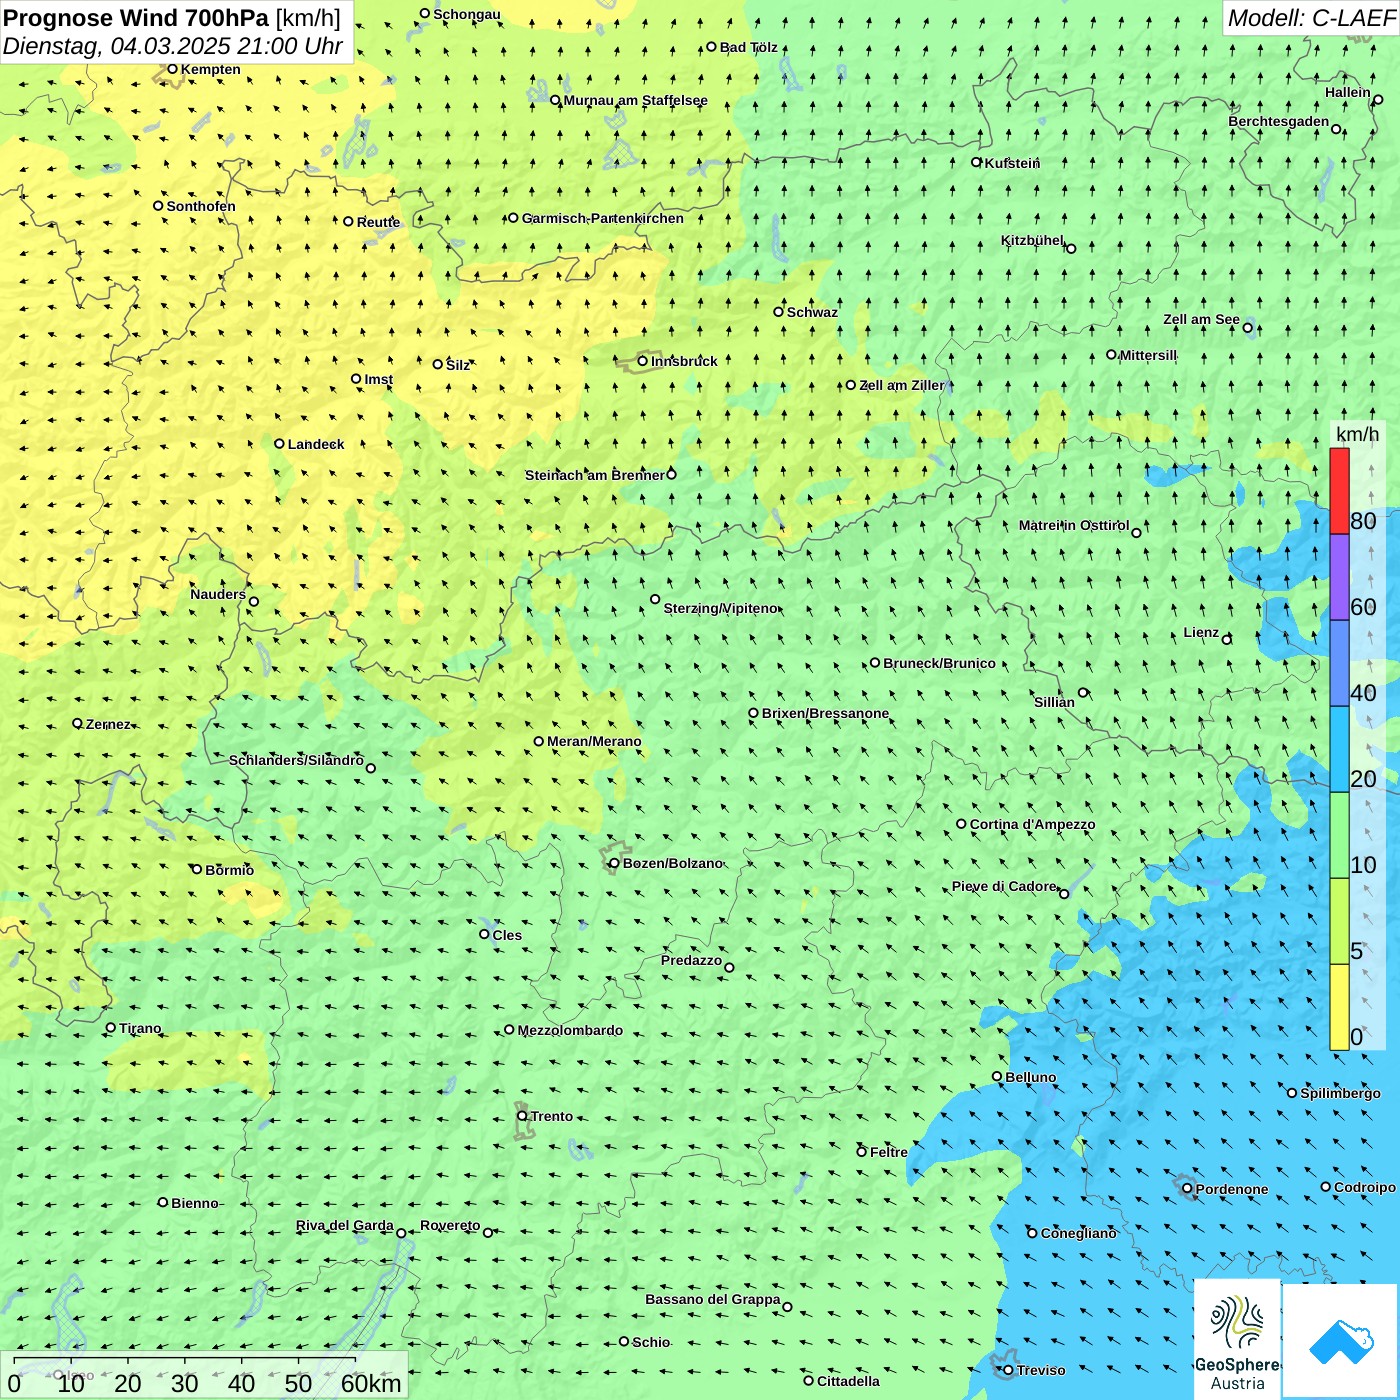The height and width of the screenshot is (1400, 1400).
Task: Select the Brixen/Bressanone label
Action: (x=825, y=713)
